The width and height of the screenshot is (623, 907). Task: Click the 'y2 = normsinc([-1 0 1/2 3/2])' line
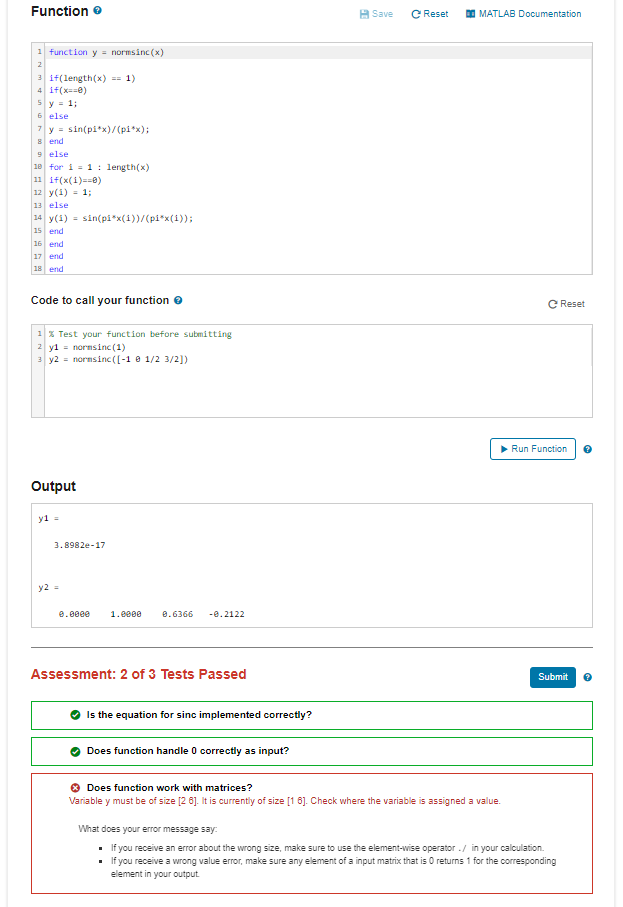(118, 359)
